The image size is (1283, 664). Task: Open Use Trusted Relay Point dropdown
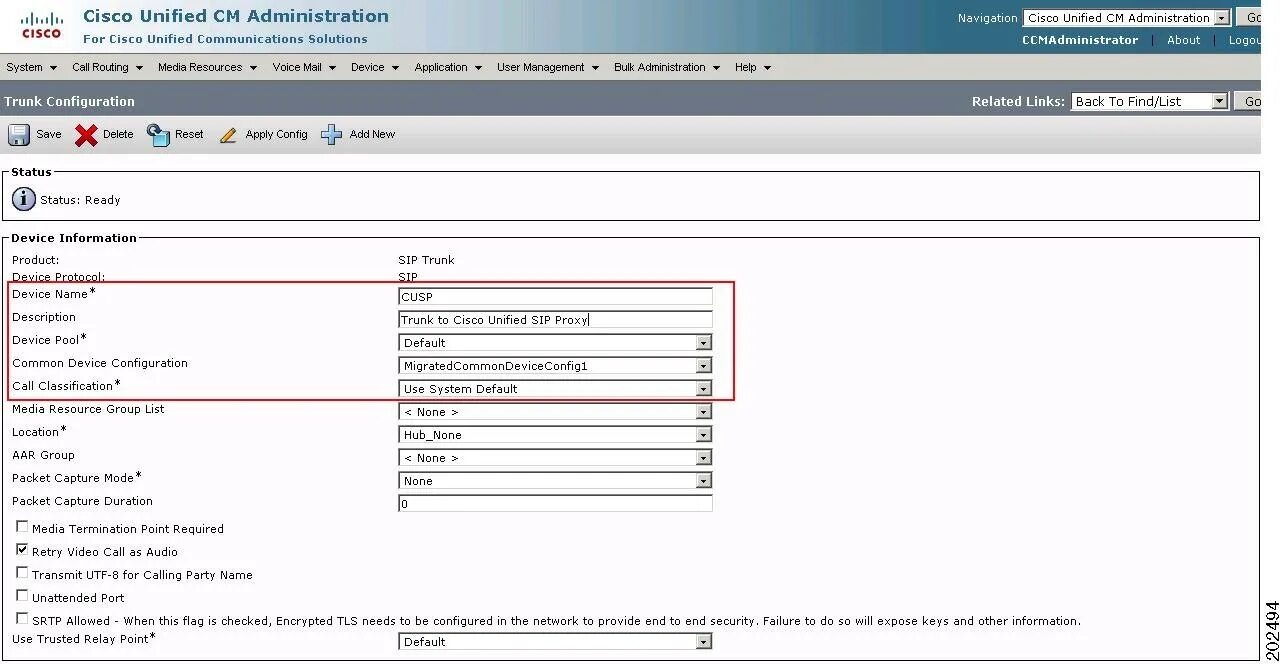[x=555, y=641]
